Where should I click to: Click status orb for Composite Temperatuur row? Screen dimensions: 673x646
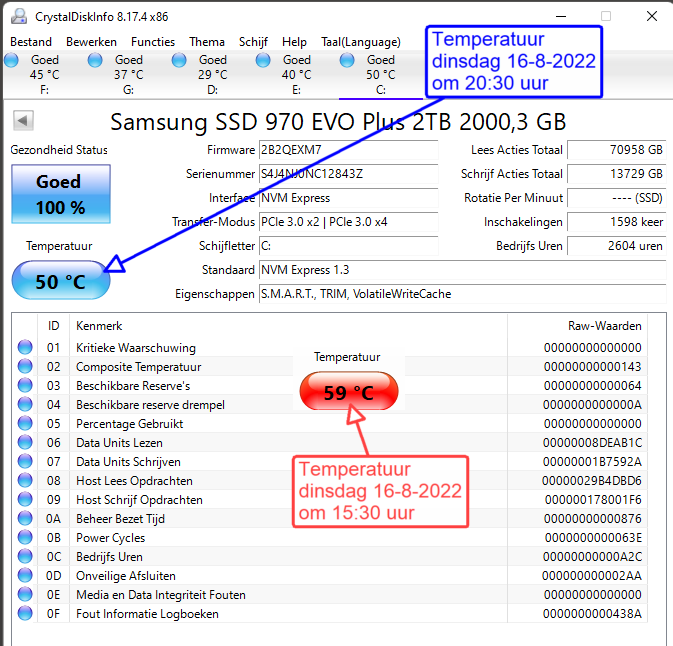click(x=25, y=367)
